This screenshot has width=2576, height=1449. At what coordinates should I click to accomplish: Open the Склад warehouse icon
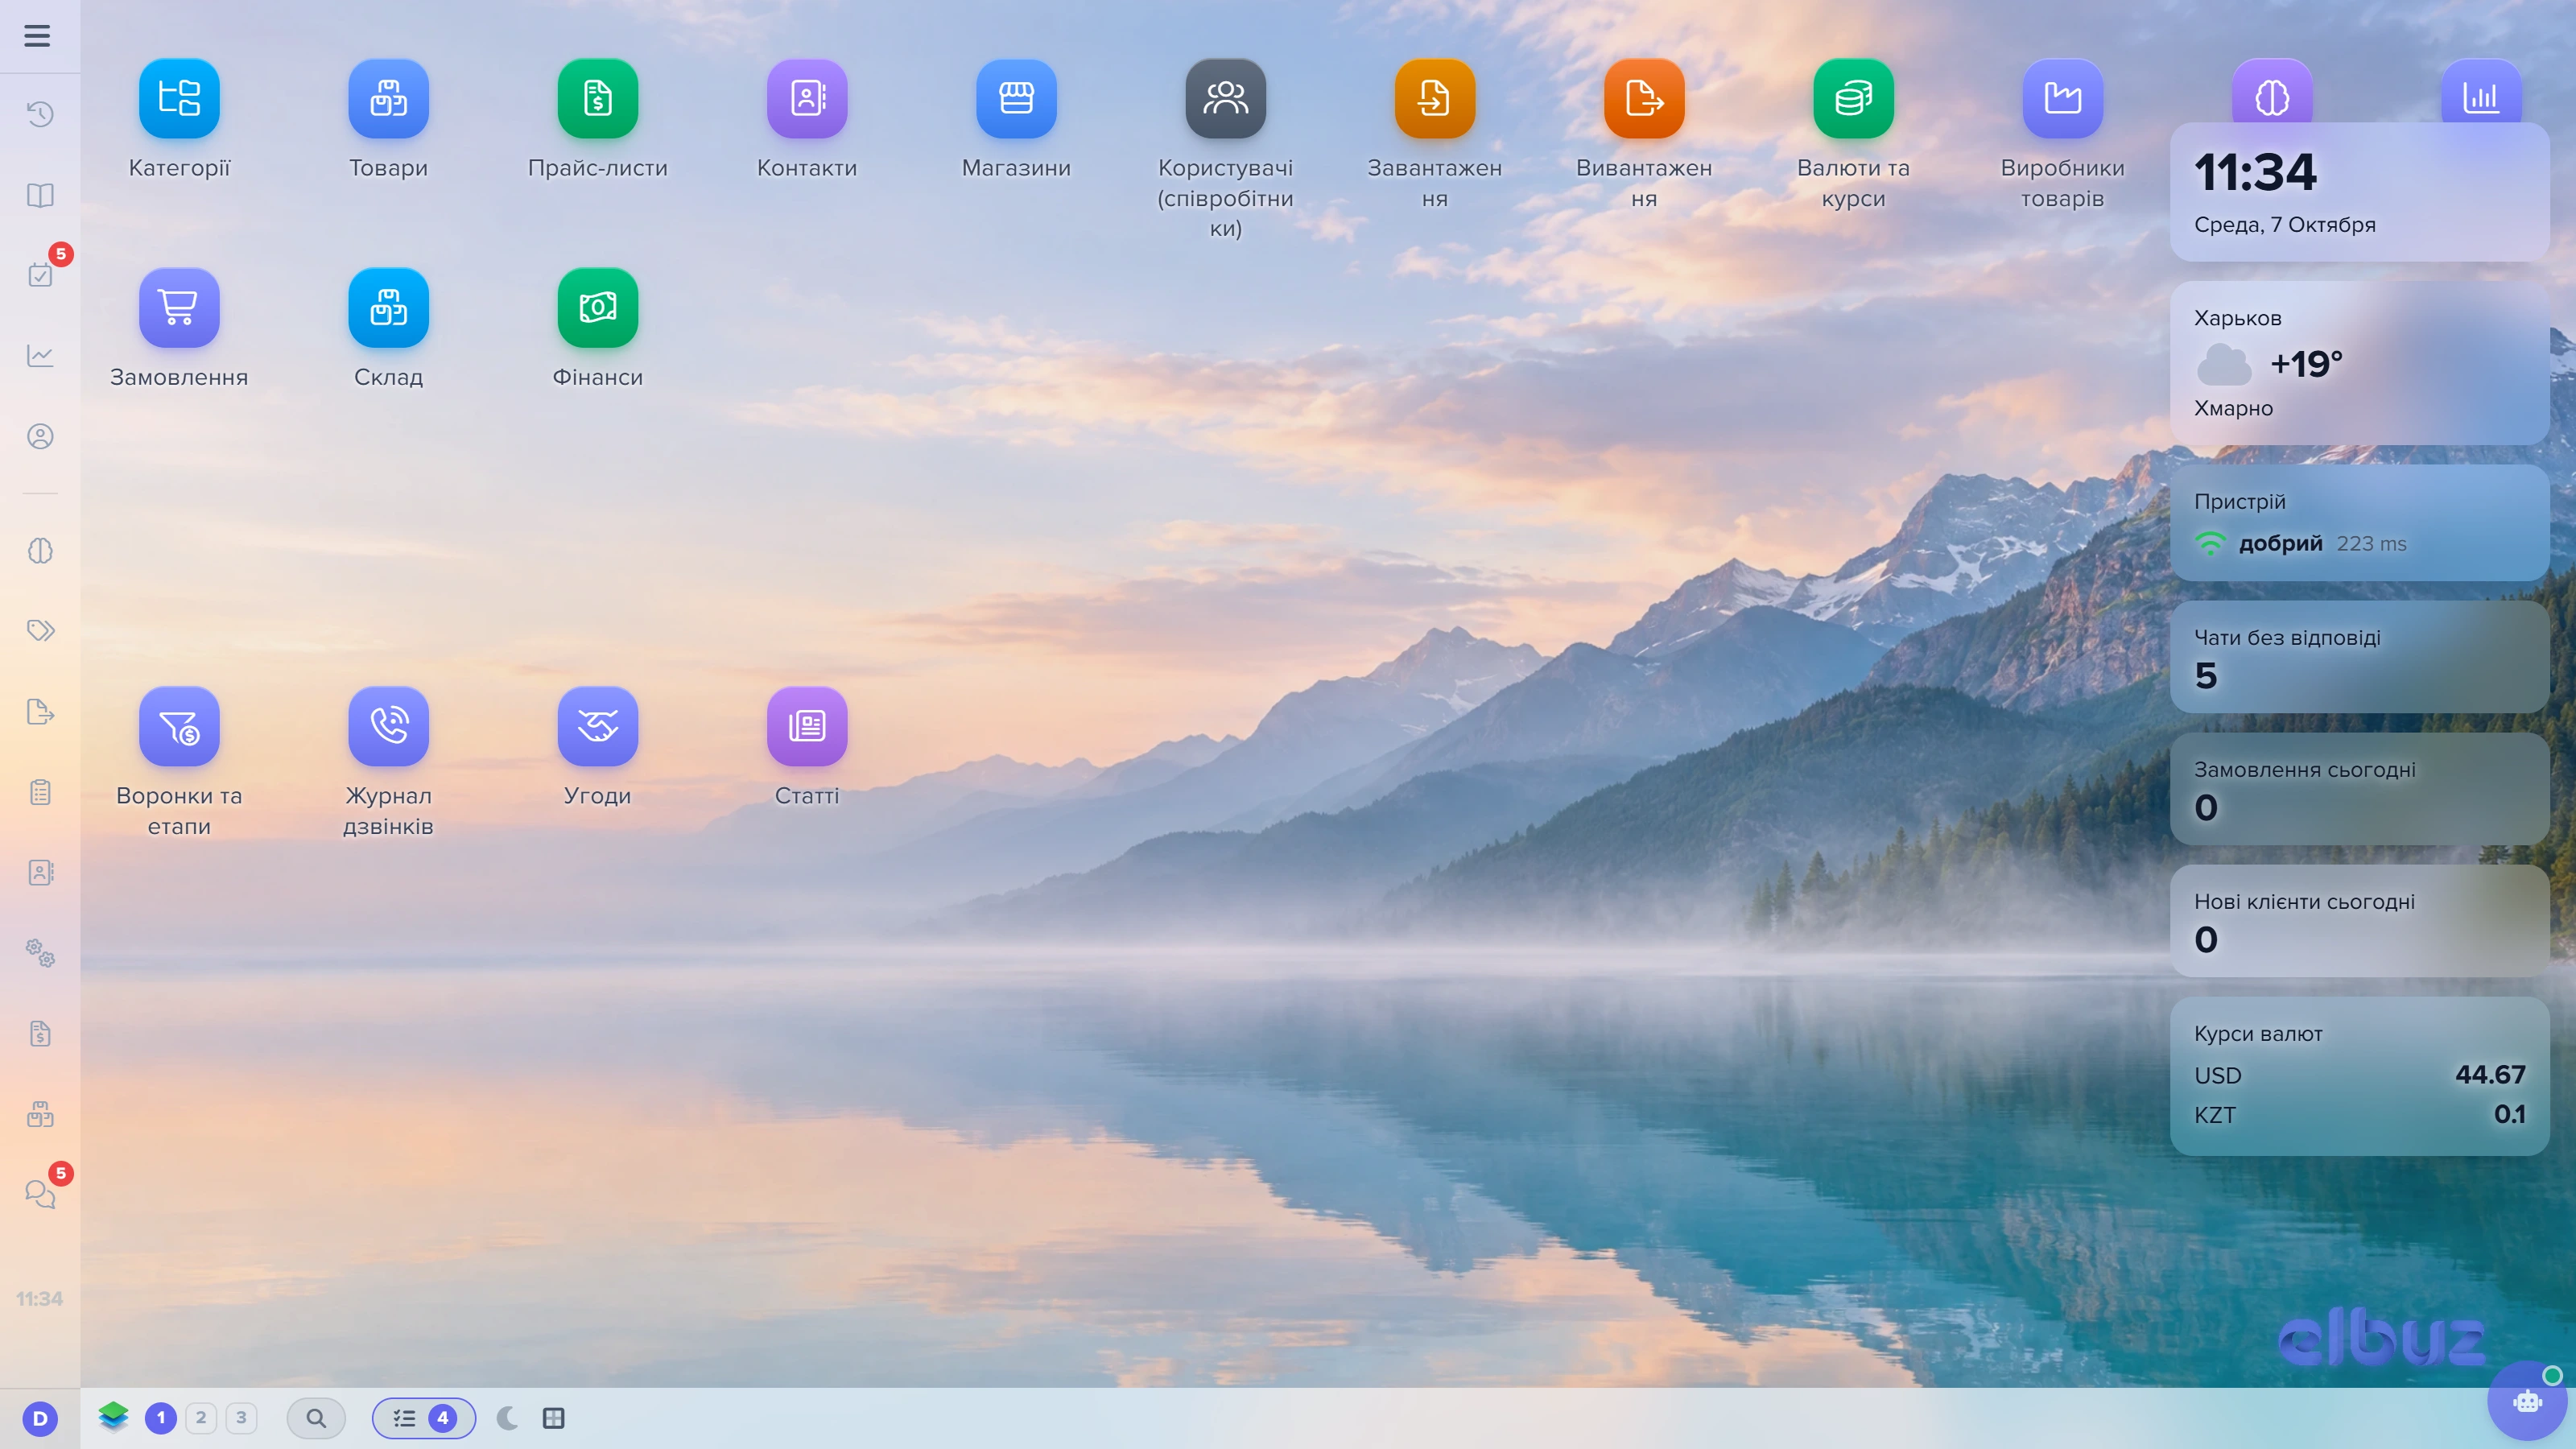[388, 307]
